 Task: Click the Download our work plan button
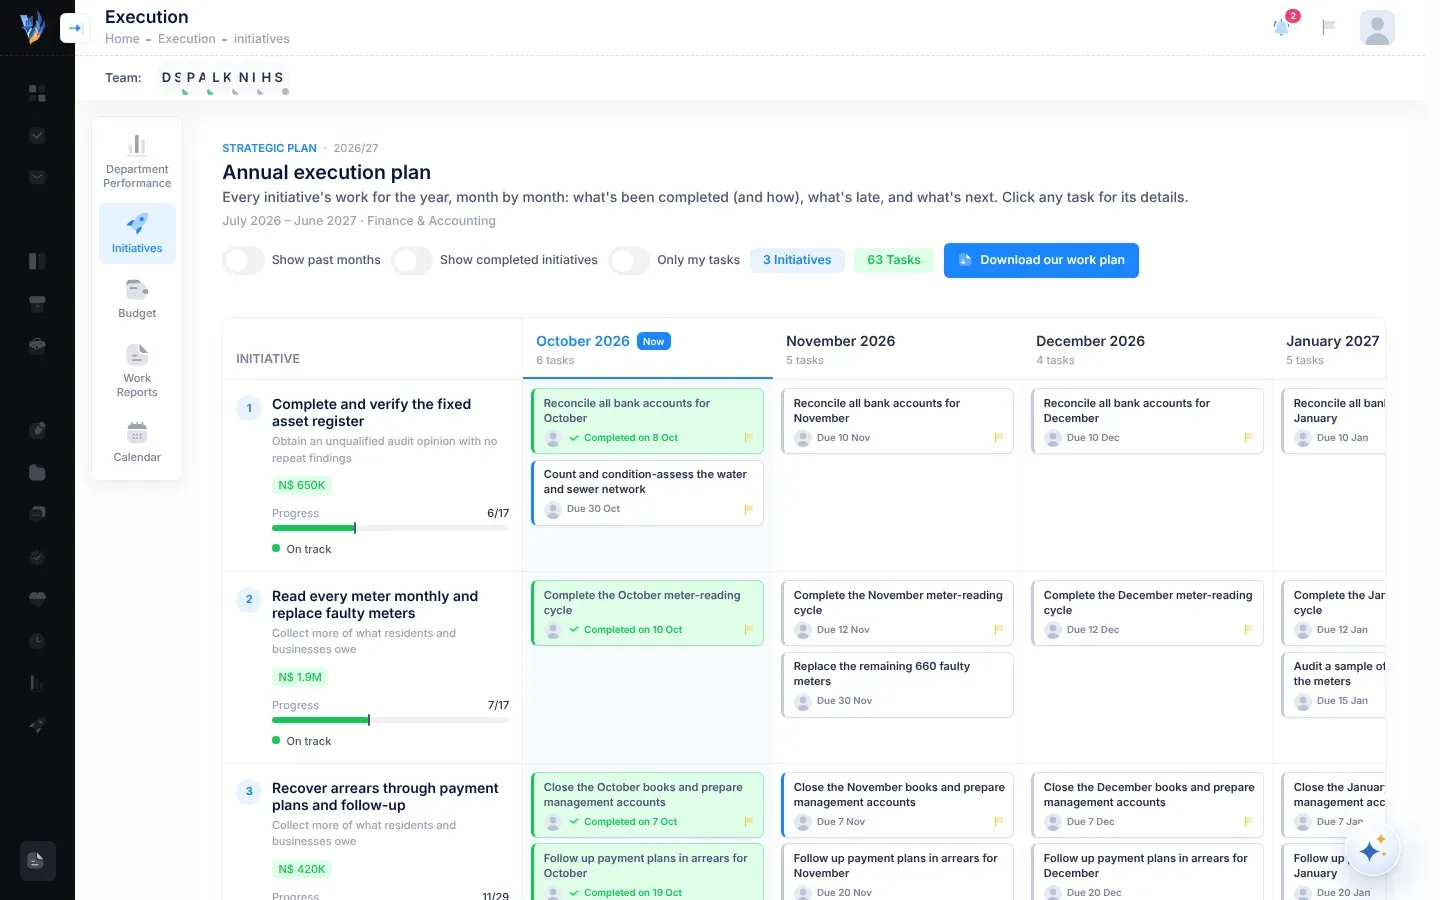[1041, 260]
